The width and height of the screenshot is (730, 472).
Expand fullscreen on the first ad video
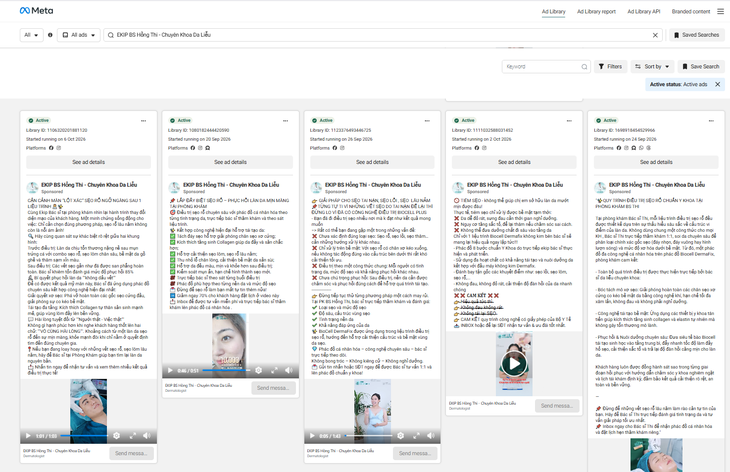tap(132, 436)
